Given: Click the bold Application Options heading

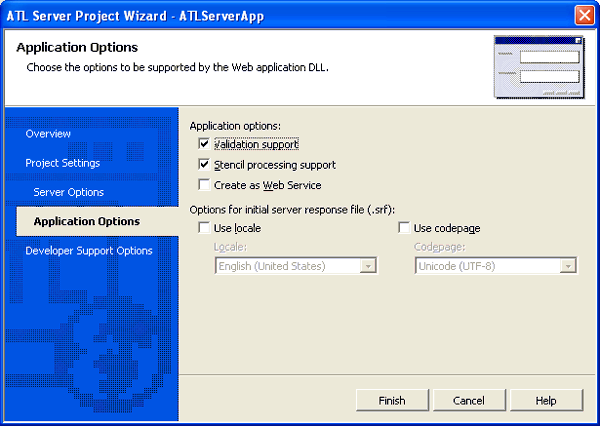Looking at the screenshot, I should tap(77, 48).
